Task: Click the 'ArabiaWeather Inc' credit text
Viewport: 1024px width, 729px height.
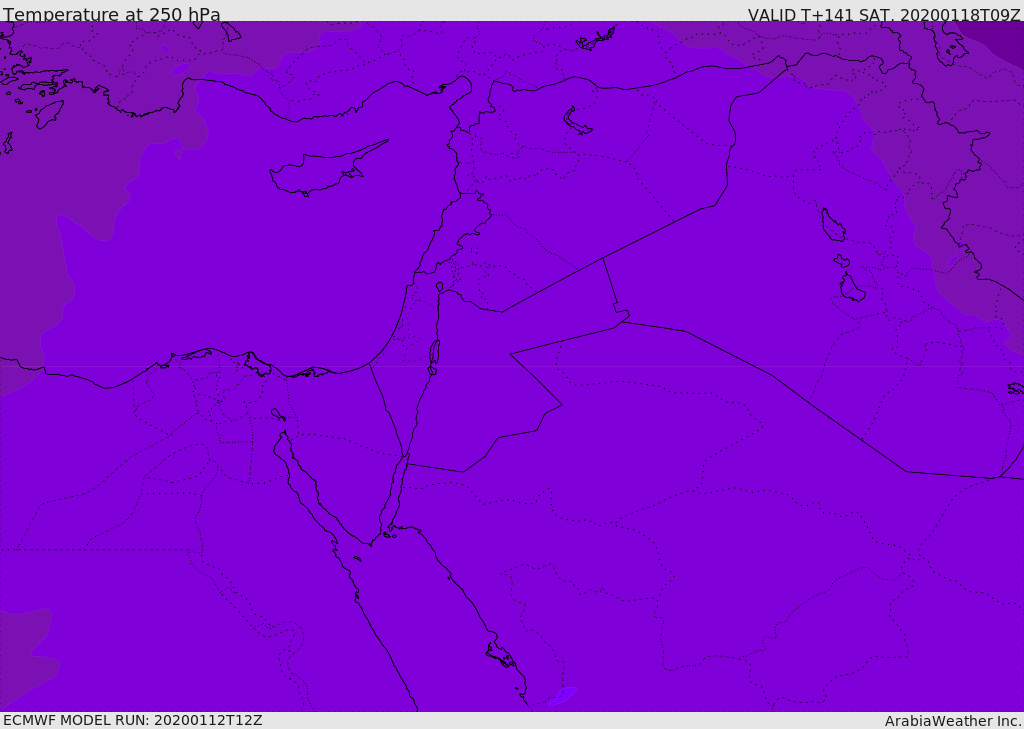Action: click(x=952, y=721)
